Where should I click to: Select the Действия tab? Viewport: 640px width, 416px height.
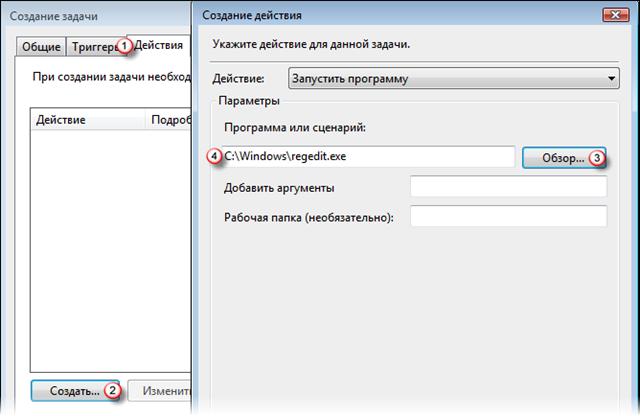pyautogui.click(x=158, y=45)
